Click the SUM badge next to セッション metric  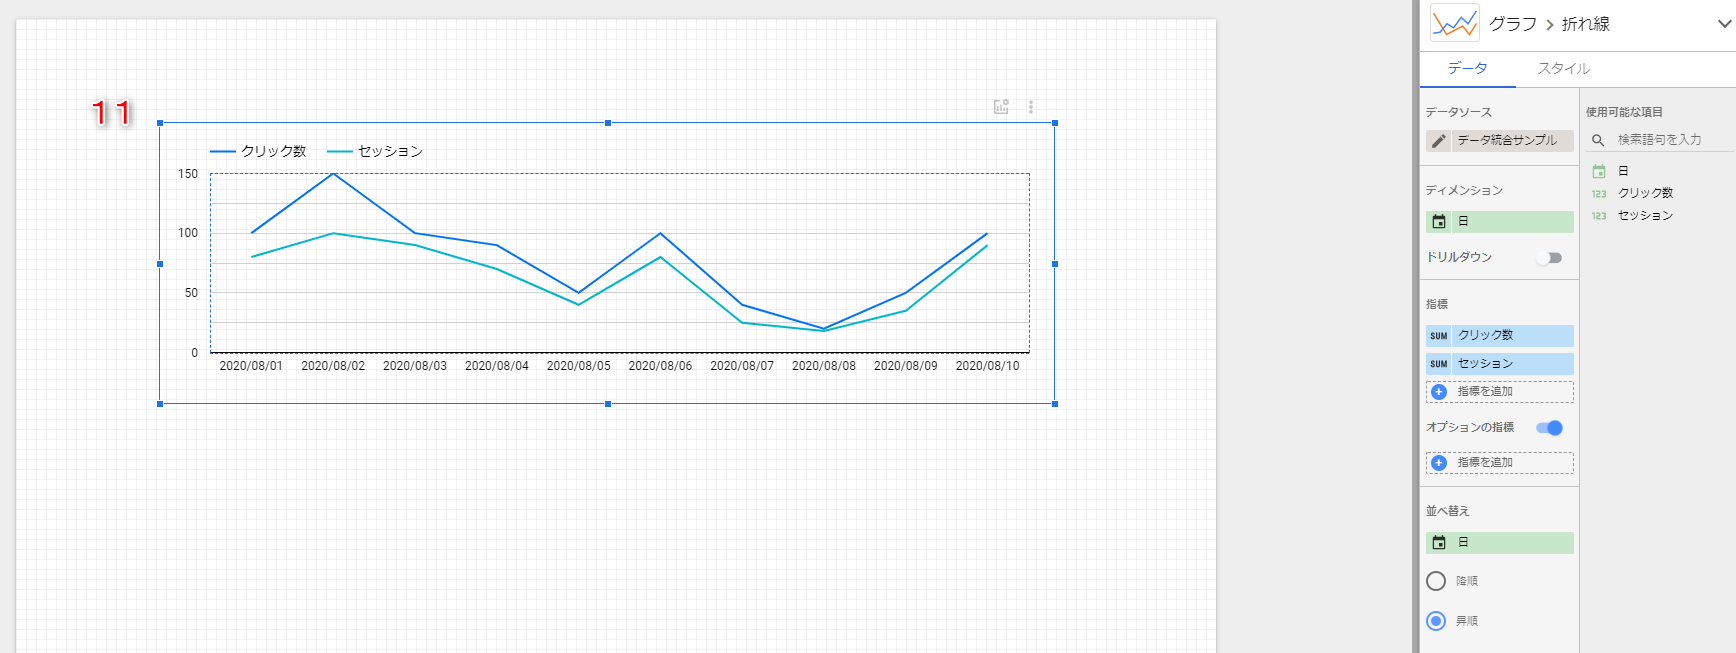click(1439, 364)
